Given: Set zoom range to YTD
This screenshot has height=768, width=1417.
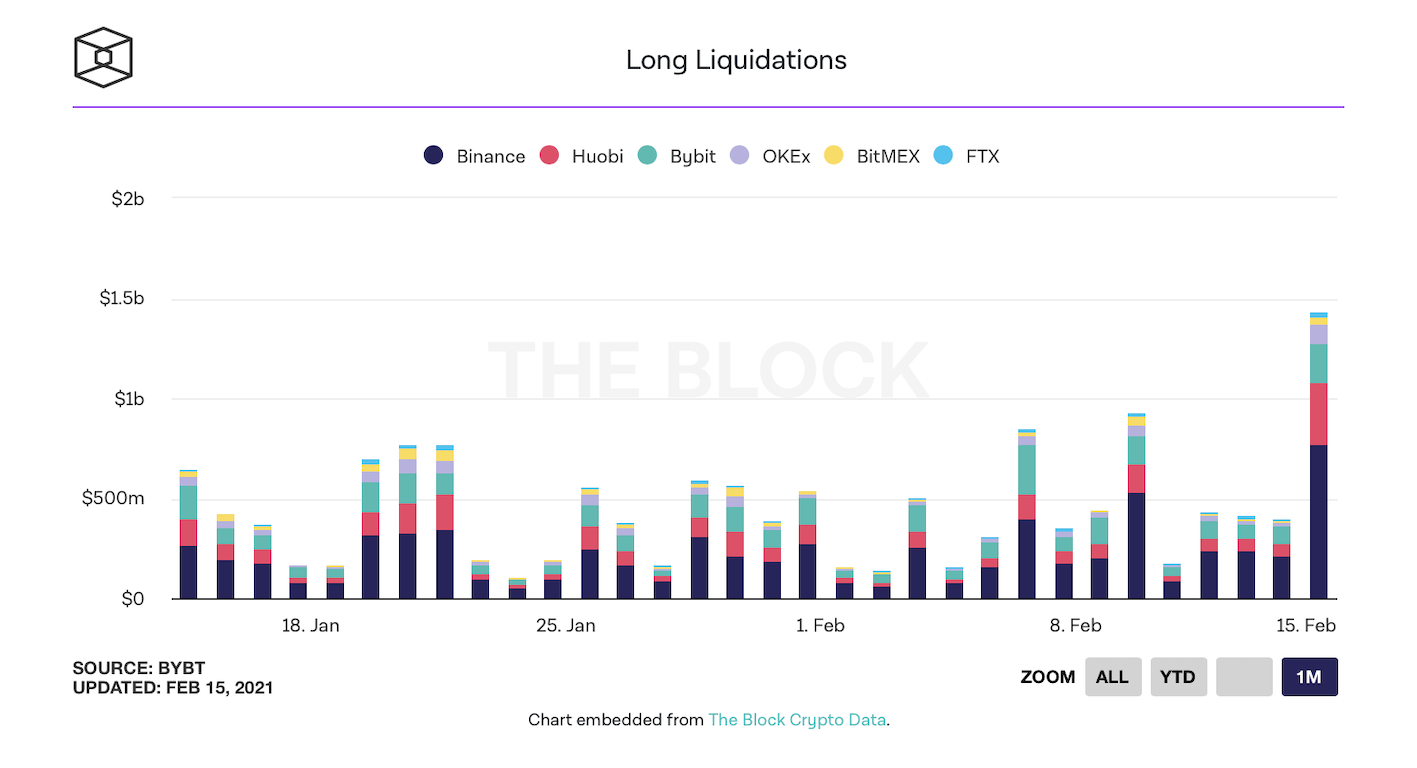Looking at the screenshot, I should tap(1178, 677).
